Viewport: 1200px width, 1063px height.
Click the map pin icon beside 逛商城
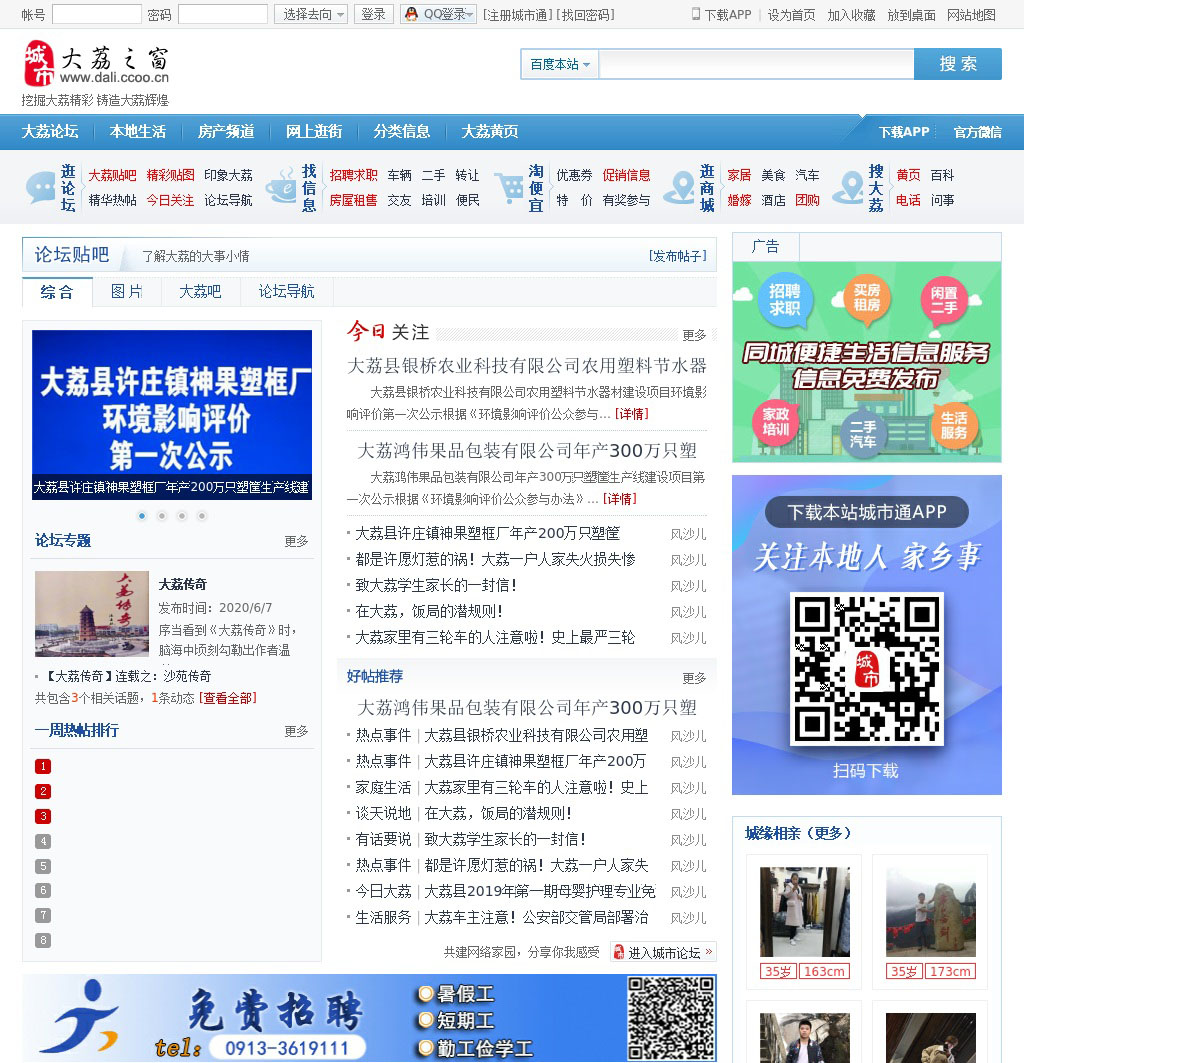click(x=679, y=187)
